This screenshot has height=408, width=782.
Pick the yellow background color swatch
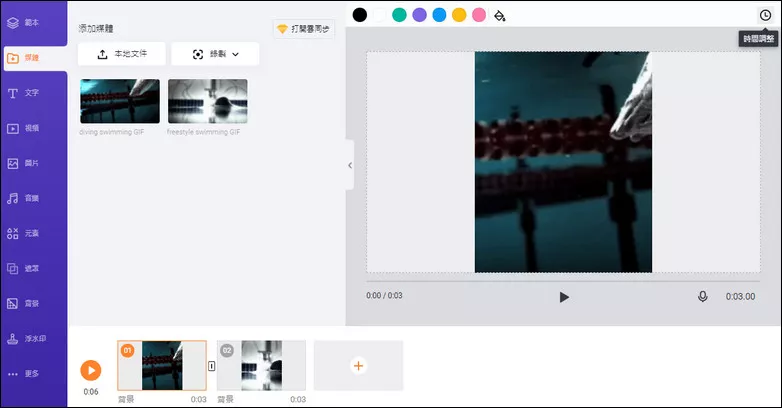click(459, 15)
